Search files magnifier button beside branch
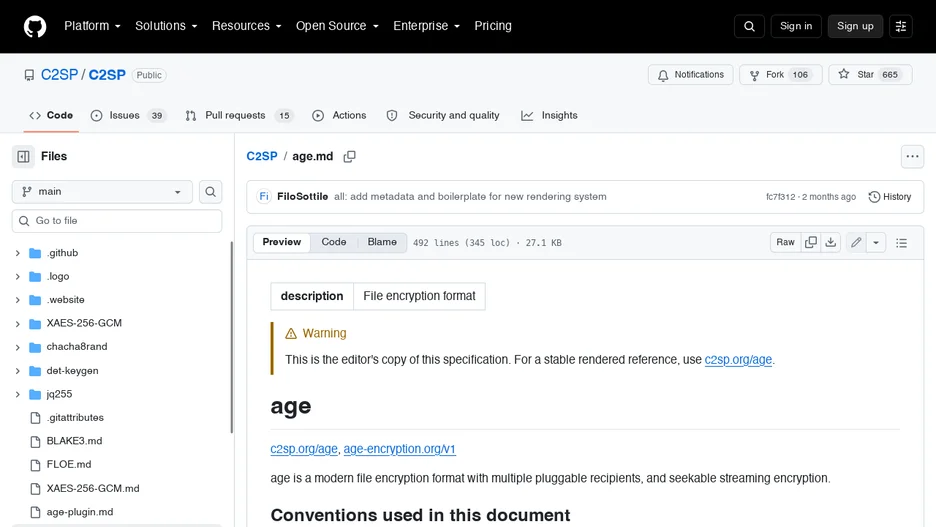 211,192
